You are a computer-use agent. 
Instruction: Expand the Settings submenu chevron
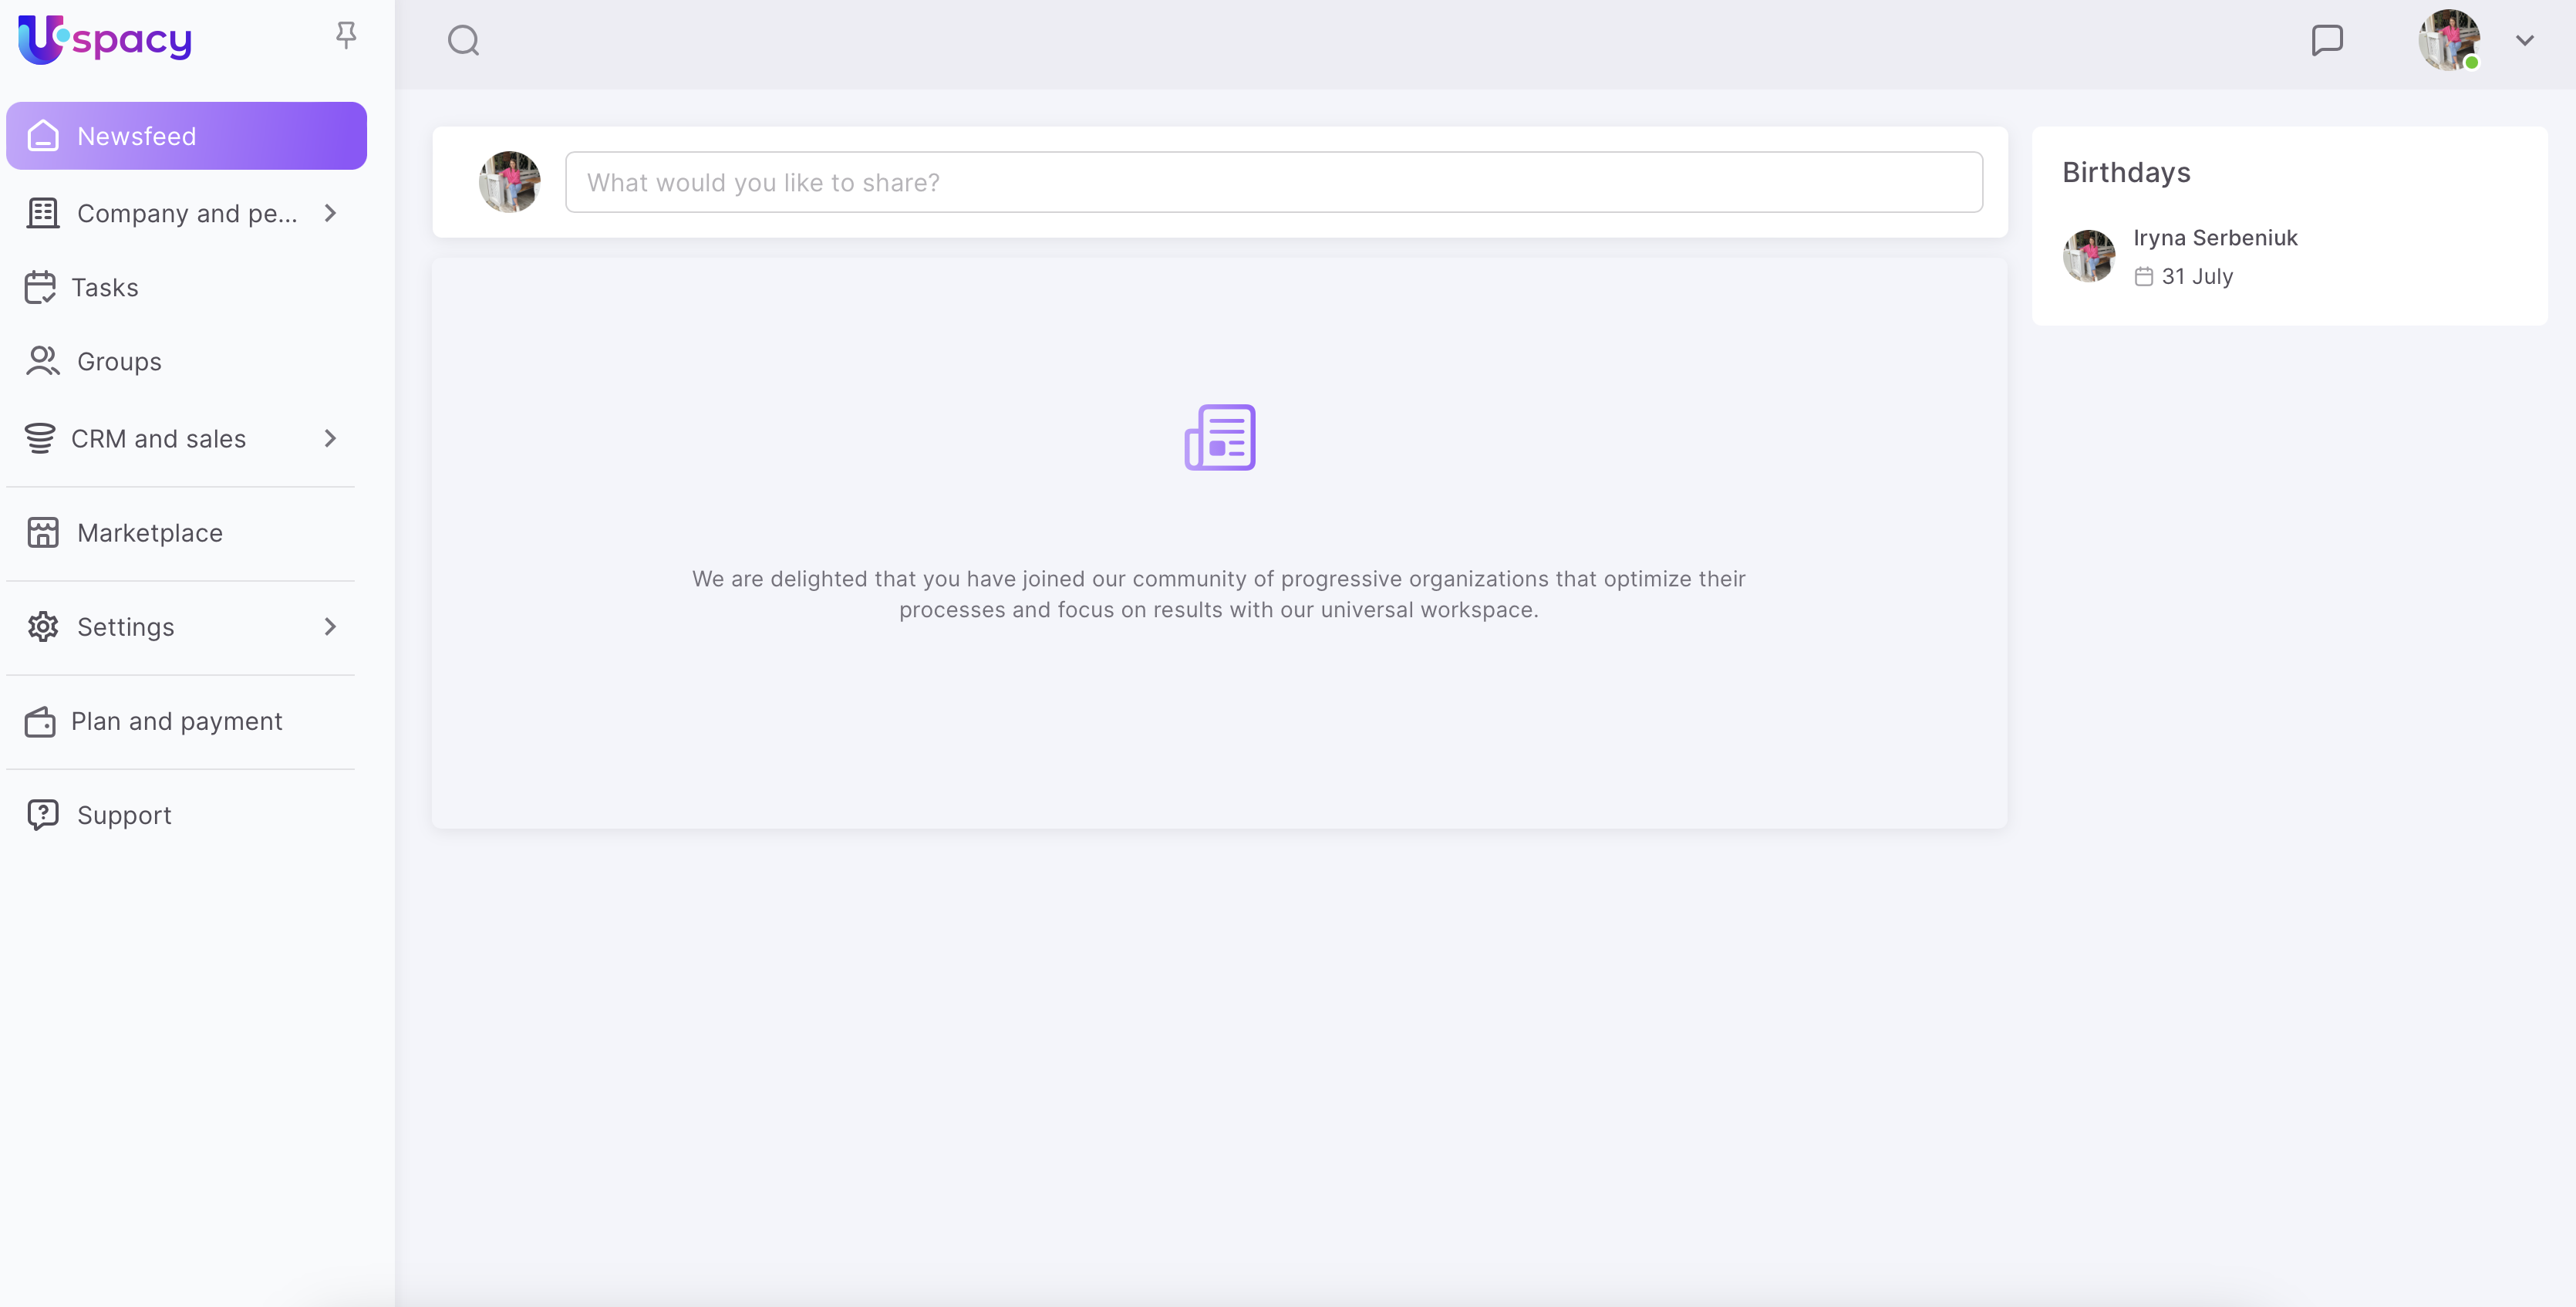point(330,627)
